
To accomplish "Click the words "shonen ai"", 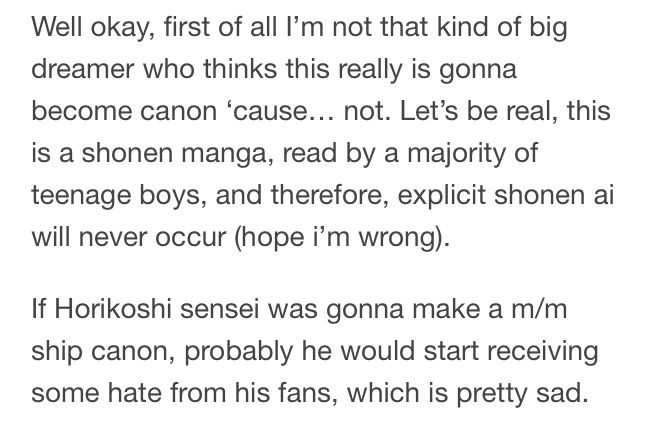I will click(x=554, y=195).
